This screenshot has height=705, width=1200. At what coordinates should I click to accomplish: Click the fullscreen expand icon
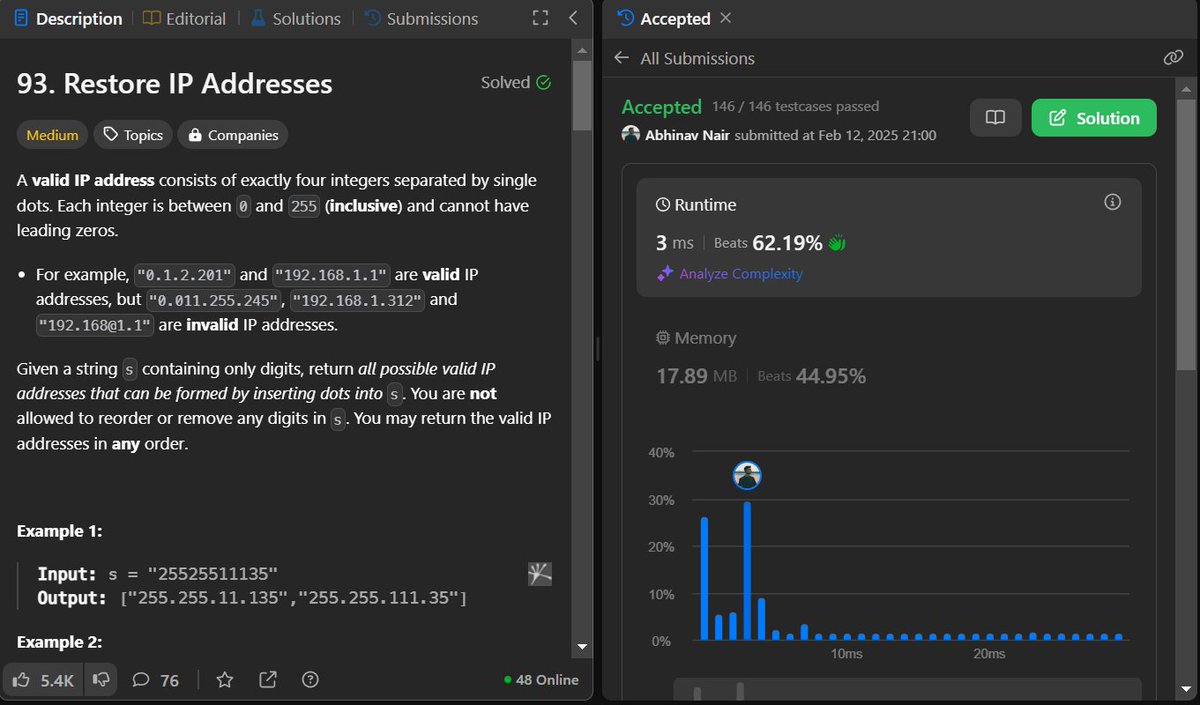click(x=540, y=18)
